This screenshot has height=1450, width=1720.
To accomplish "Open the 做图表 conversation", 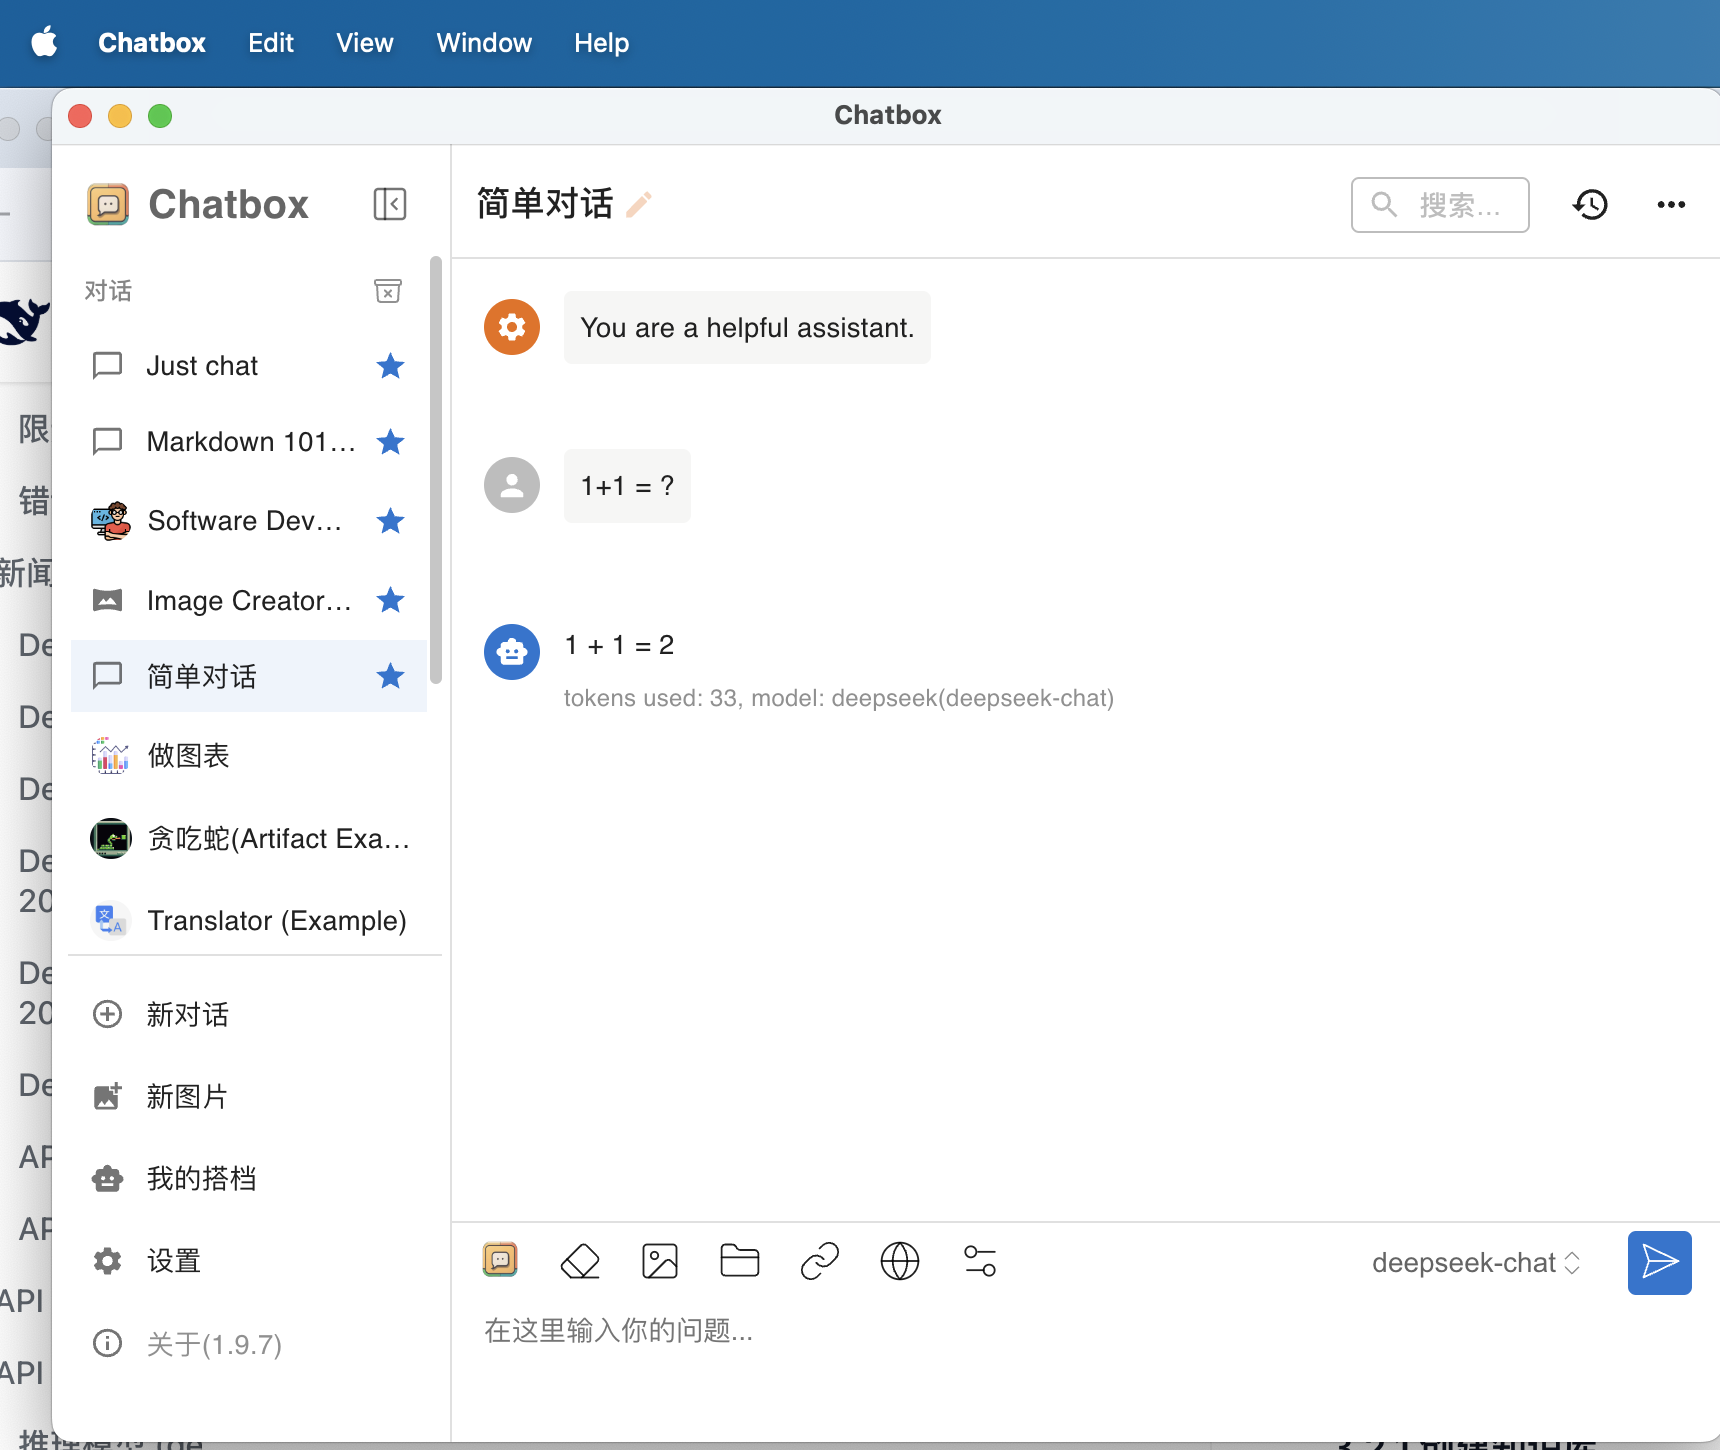I will pos(249,755).
